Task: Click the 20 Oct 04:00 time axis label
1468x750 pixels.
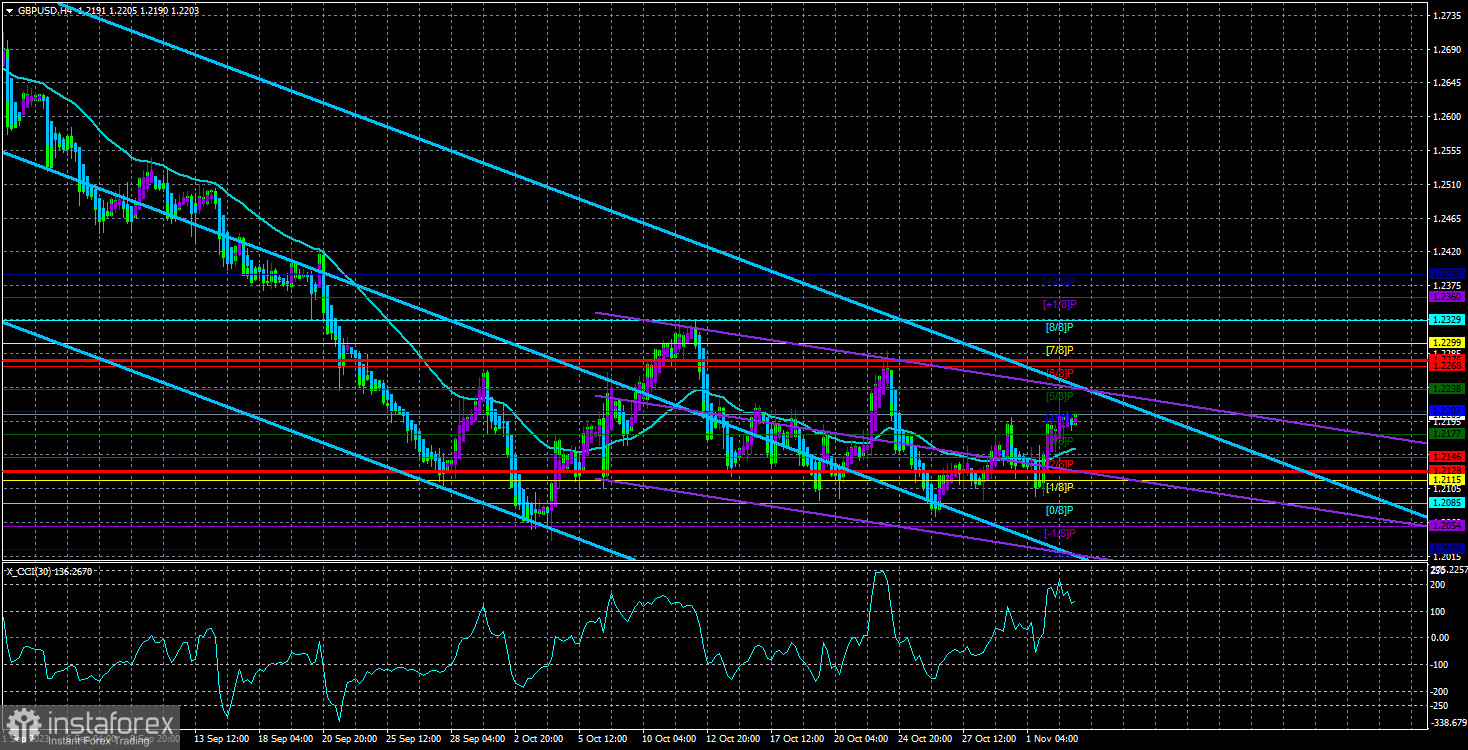Action: (x=859, y=739)
